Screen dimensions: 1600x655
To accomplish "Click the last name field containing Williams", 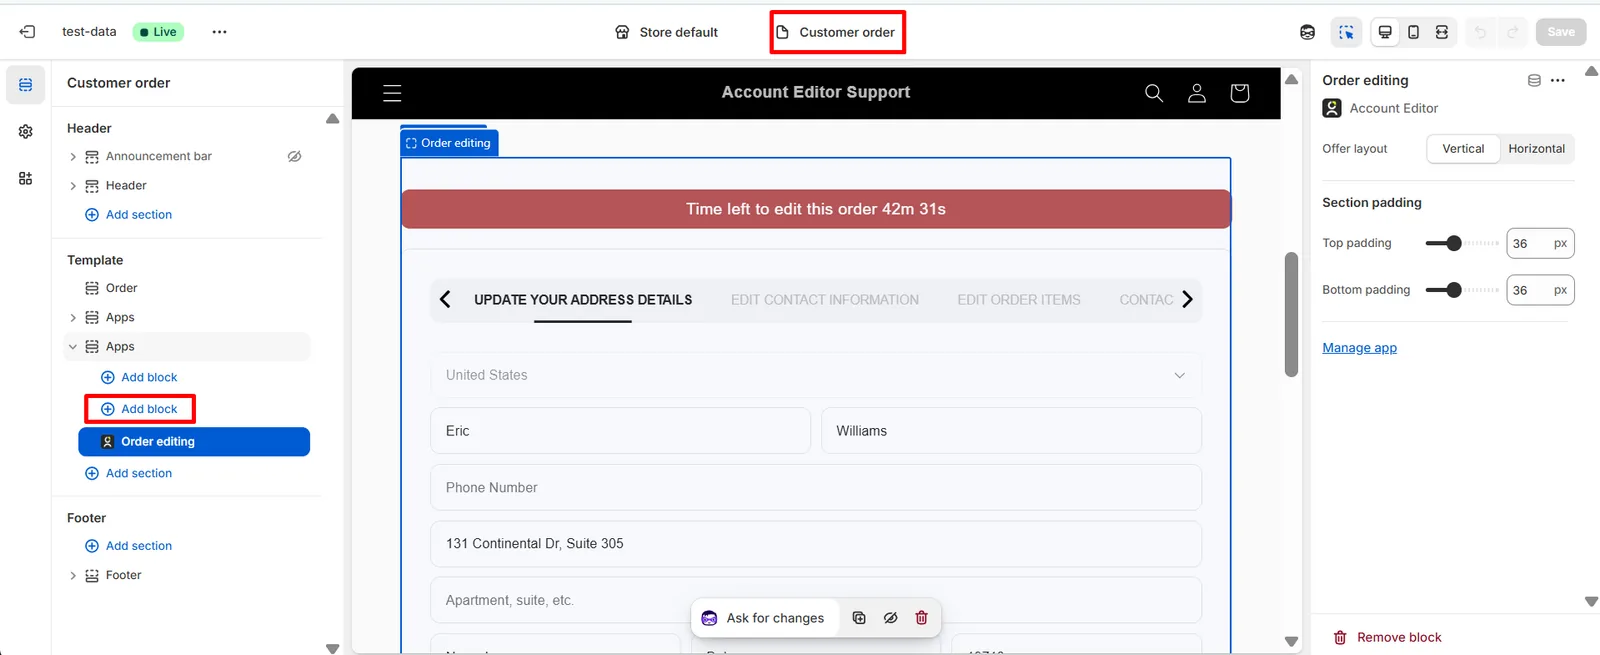I will (1011, 431).
